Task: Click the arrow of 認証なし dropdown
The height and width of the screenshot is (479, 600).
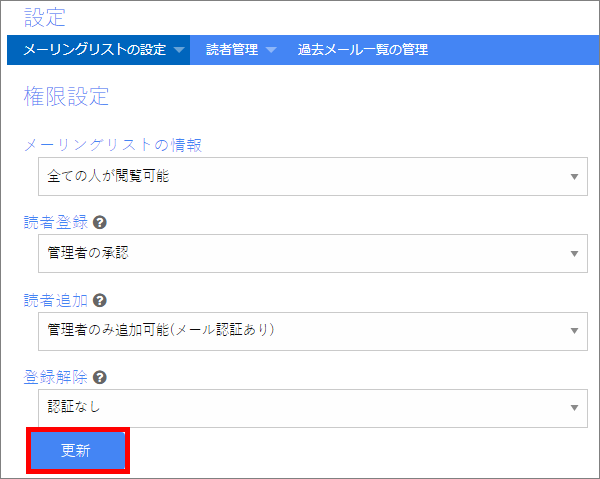Action: coord(574,408)
